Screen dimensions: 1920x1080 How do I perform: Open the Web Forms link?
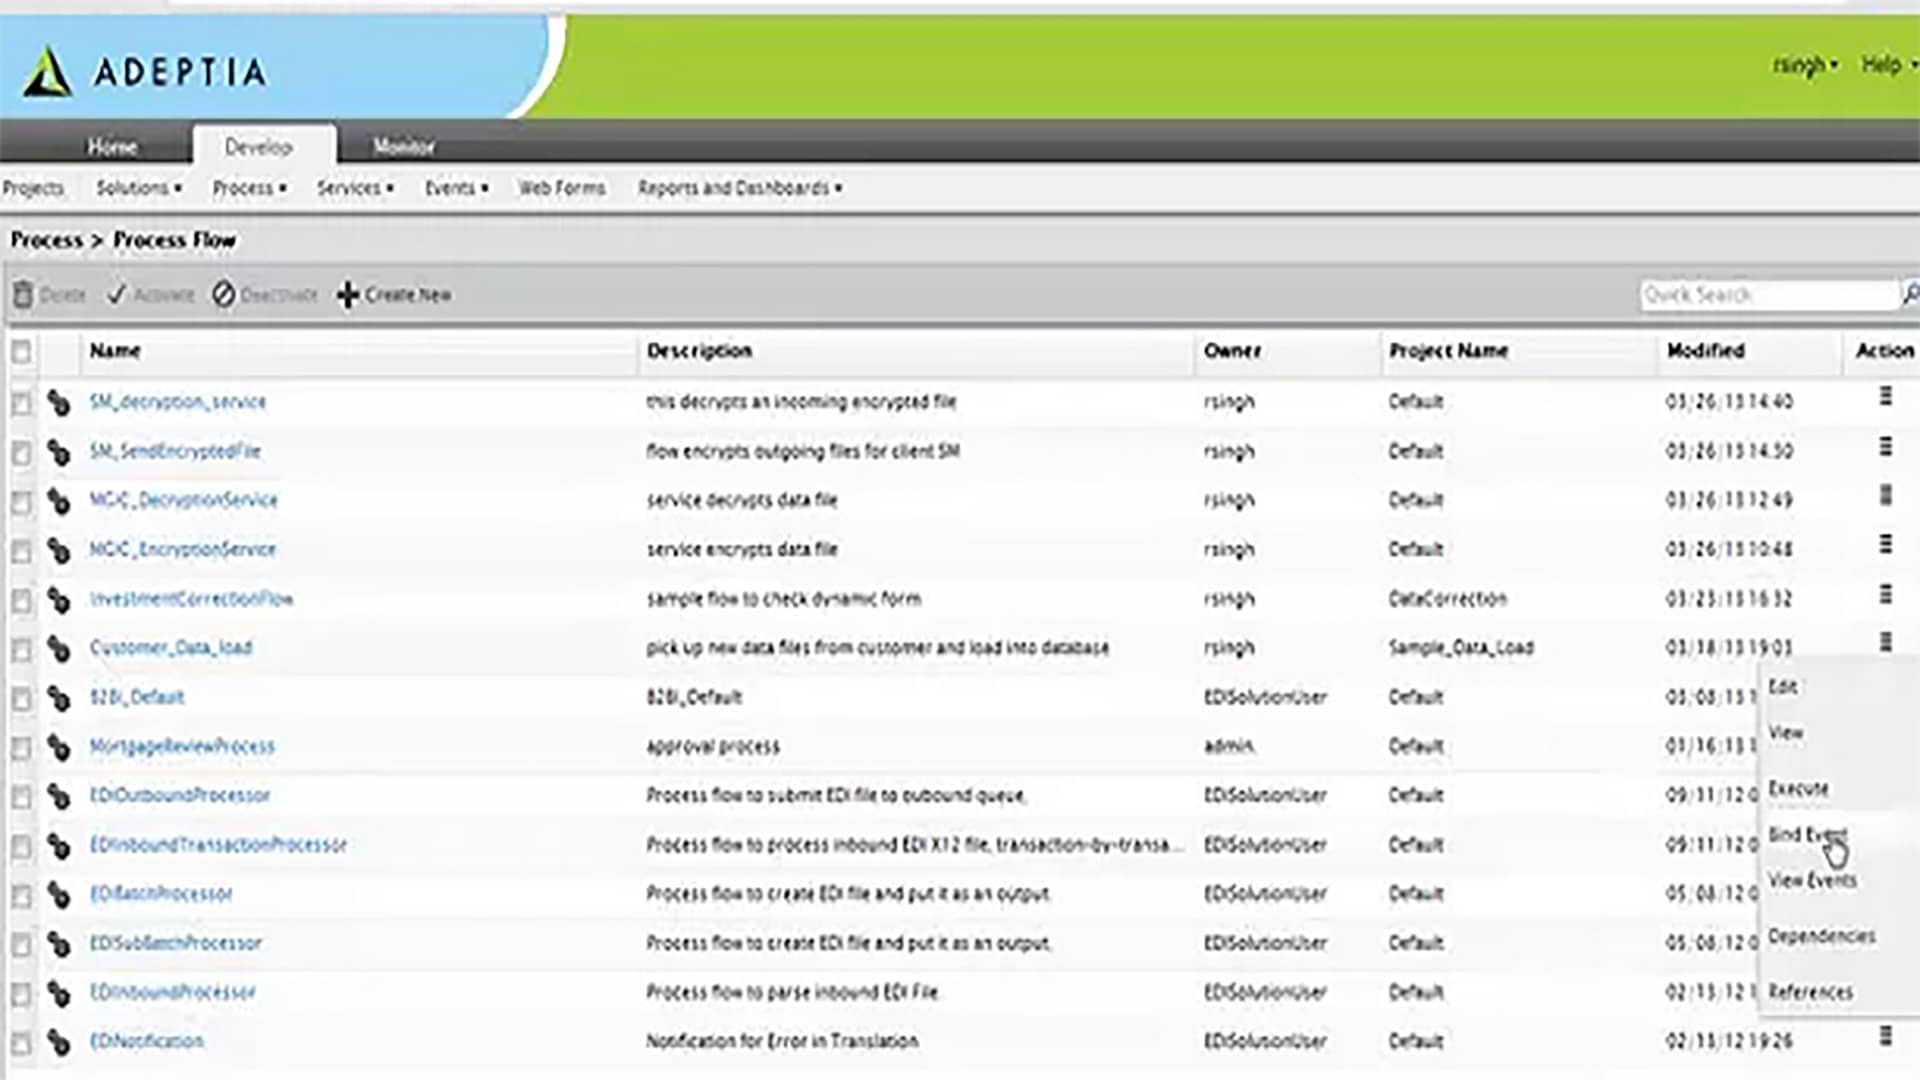pos(561,188)
